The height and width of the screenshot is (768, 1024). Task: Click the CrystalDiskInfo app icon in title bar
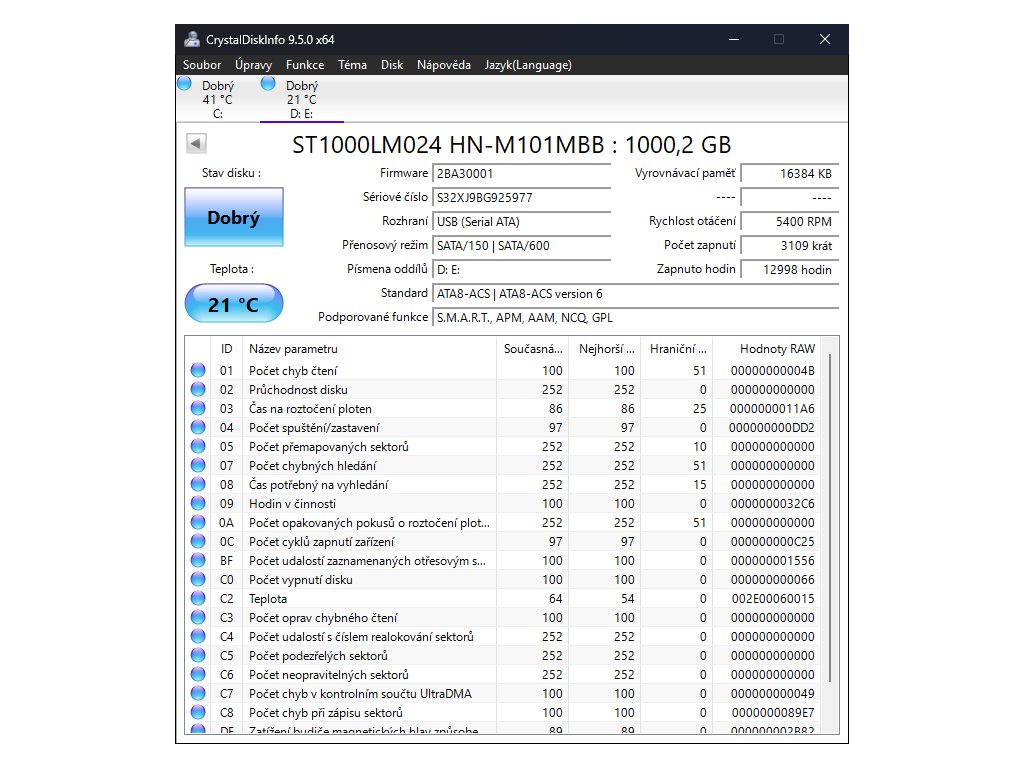192,39
